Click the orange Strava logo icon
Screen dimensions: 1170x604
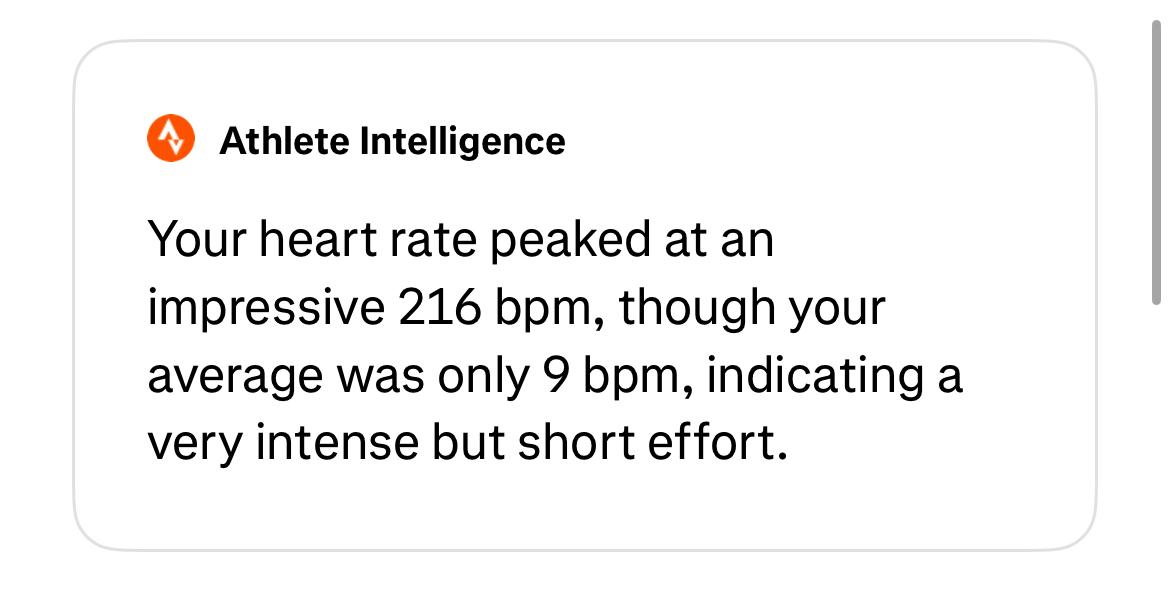pos(171,138)
